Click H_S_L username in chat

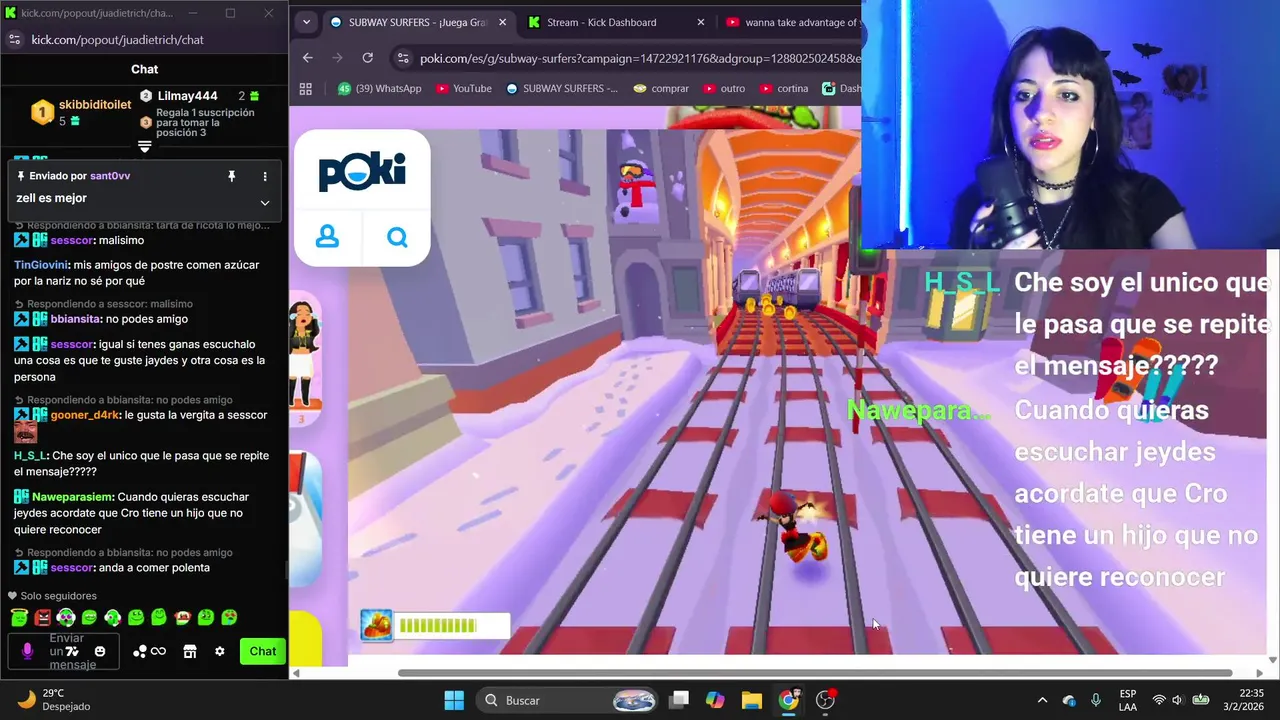click(30, 456)
